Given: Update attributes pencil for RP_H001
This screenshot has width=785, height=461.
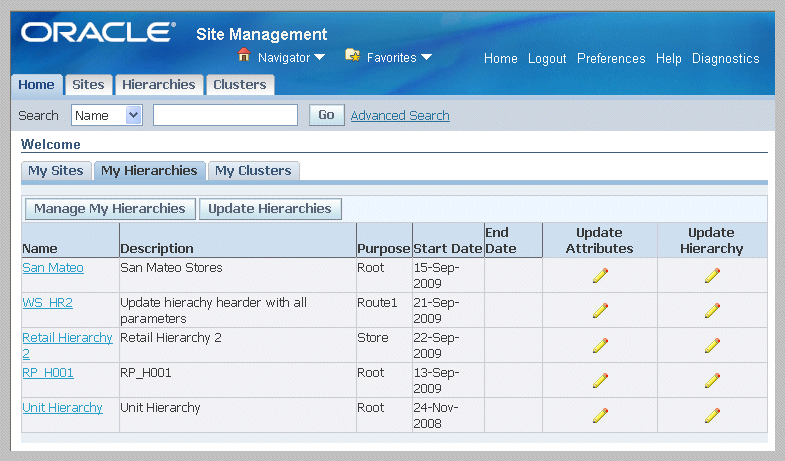Looking at the screenshot, I should [600, 380].
